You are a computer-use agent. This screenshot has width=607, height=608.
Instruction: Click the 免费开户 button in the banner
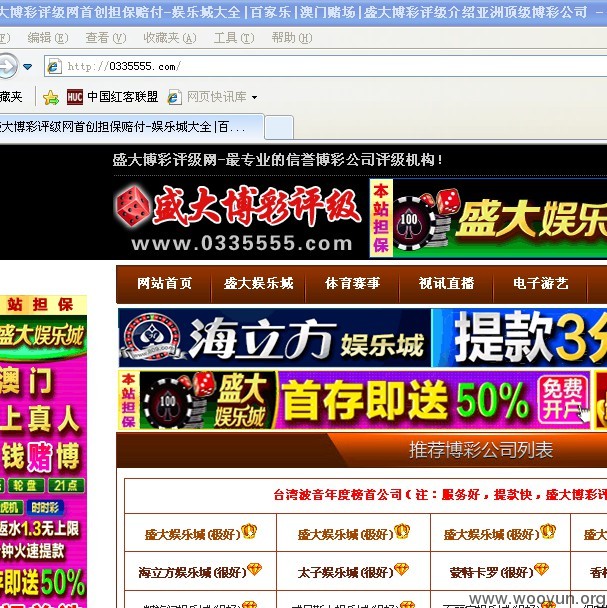point(563,400)
